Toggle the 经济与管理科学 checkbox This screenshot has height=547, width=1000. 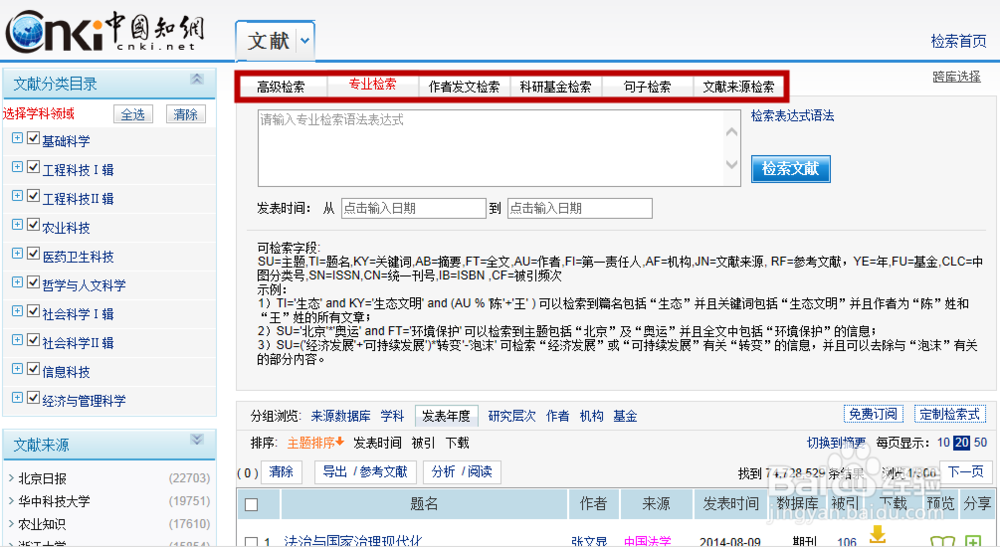tap(34, 398)
